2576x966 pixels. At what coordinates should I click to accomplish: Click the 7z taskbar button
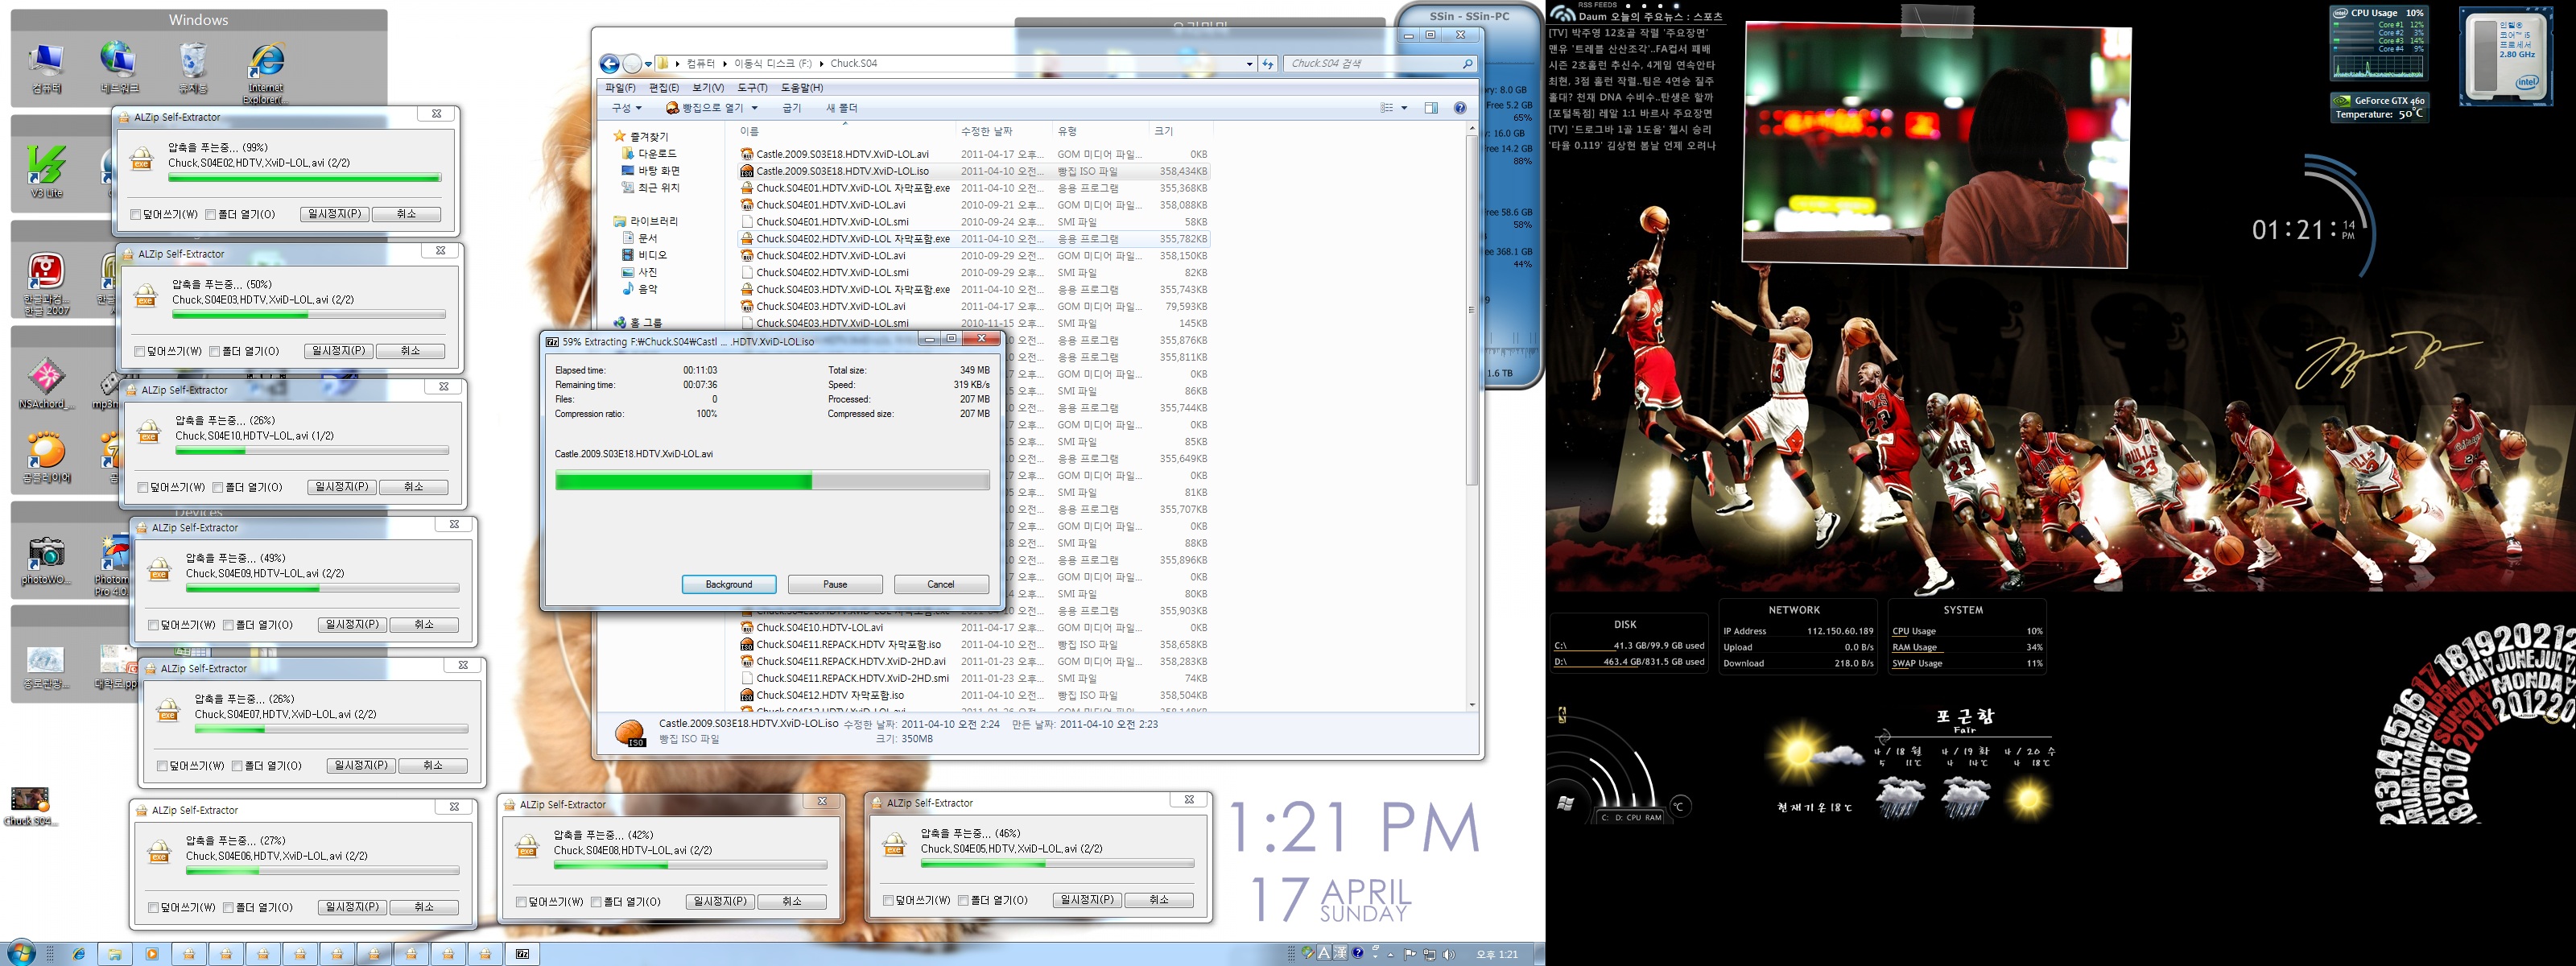[522, 954]
